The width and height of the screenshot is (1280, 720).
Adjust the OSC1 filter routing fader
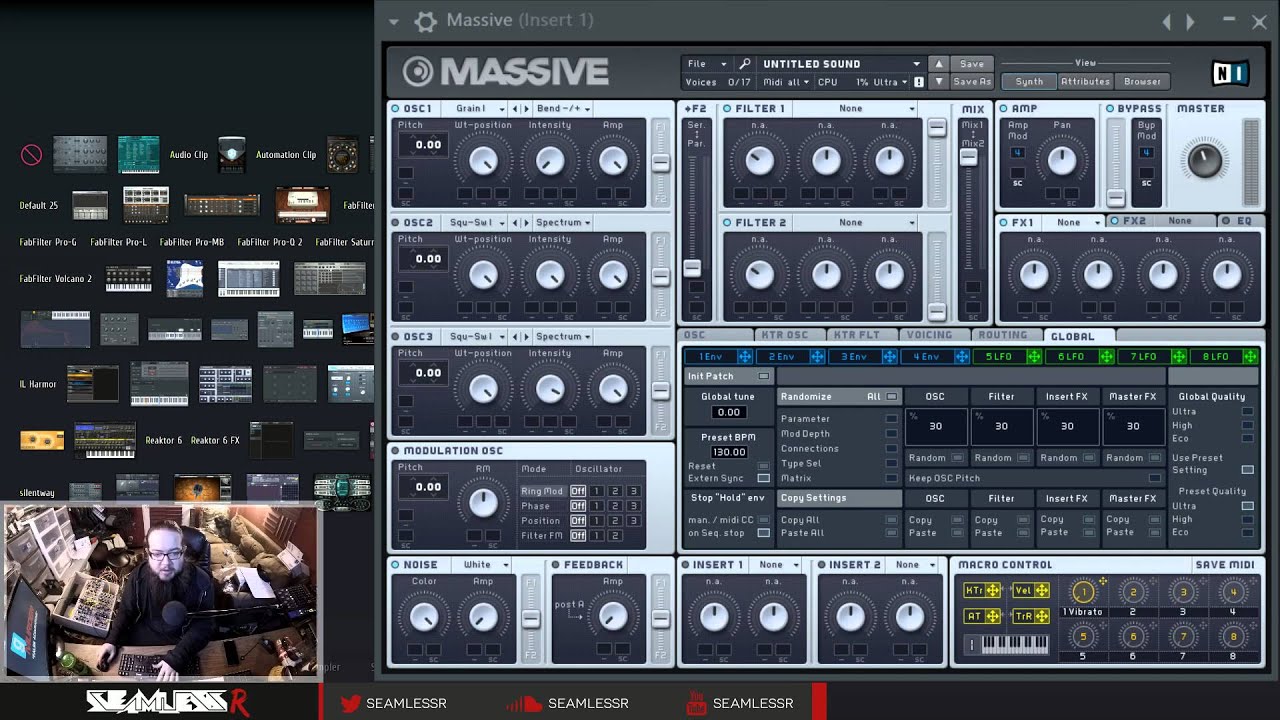[660, 163]
